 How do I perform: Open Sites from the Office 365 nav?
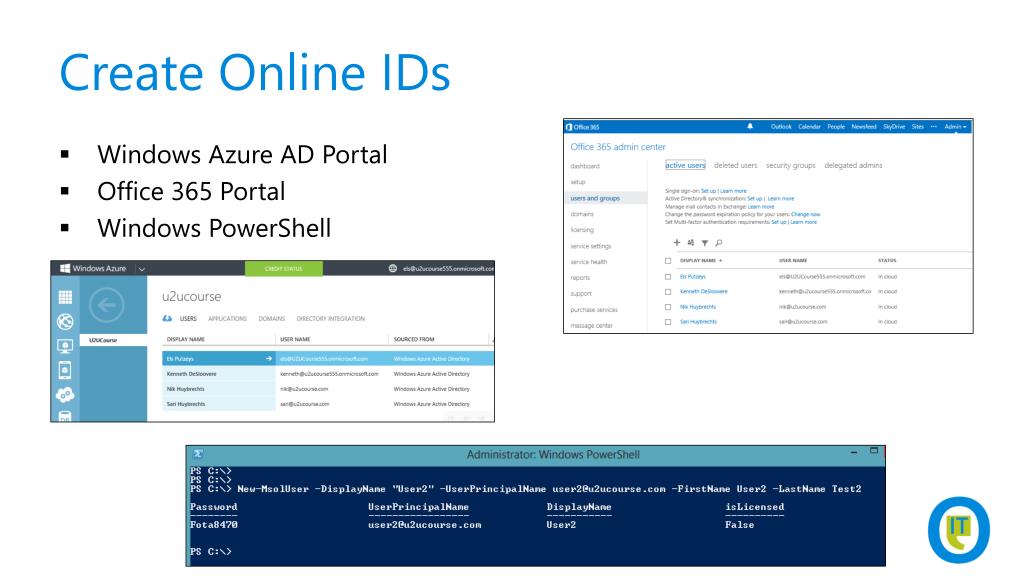[918, 127]
